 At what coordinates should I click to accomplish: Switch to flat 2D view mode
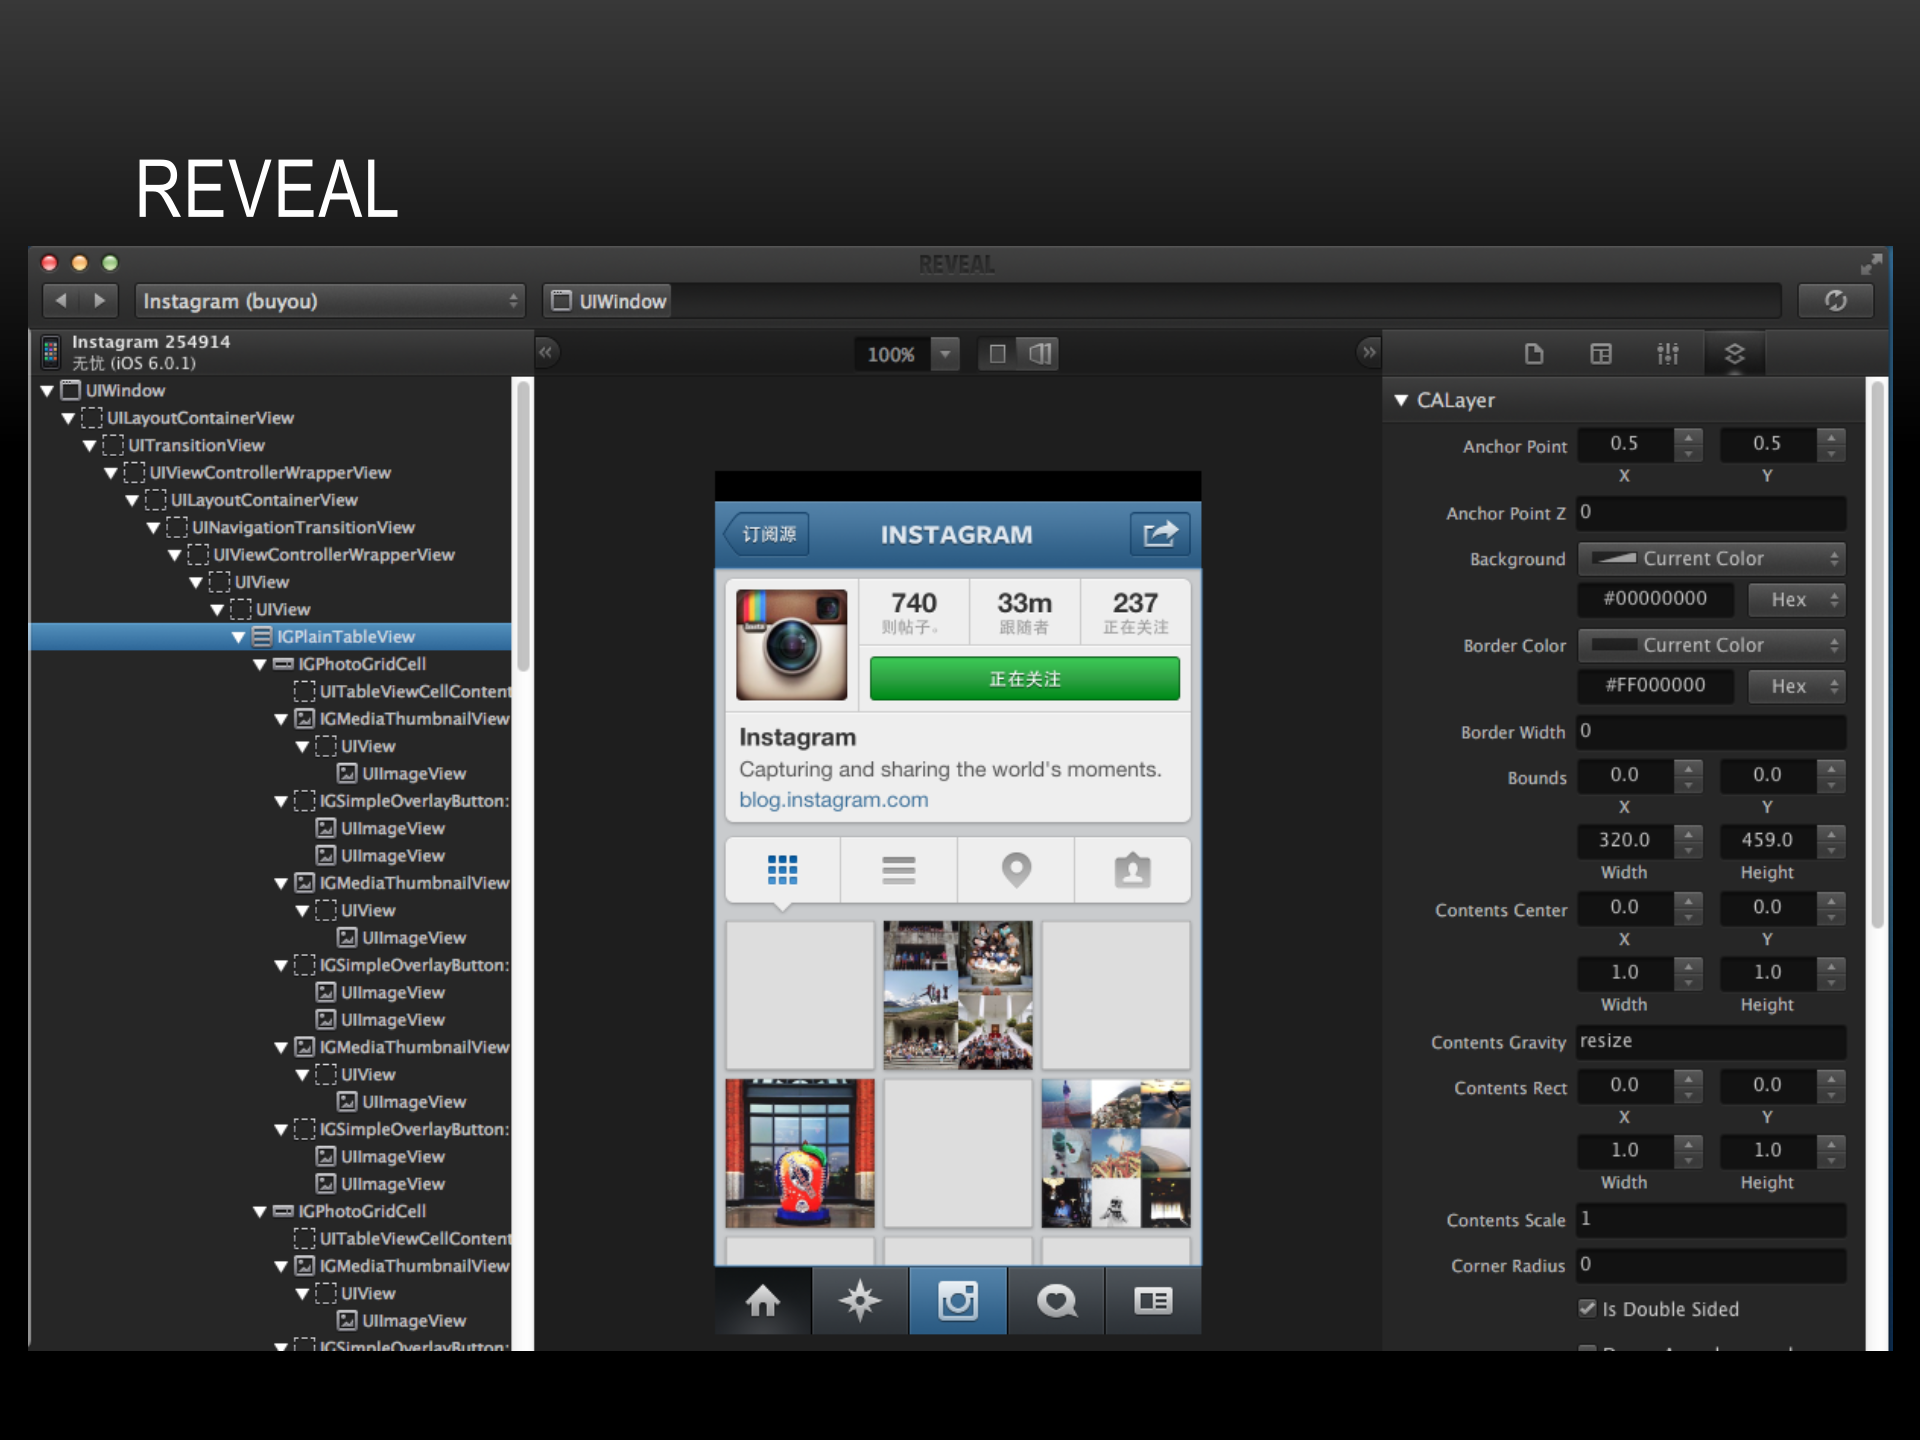coord(997,353)
